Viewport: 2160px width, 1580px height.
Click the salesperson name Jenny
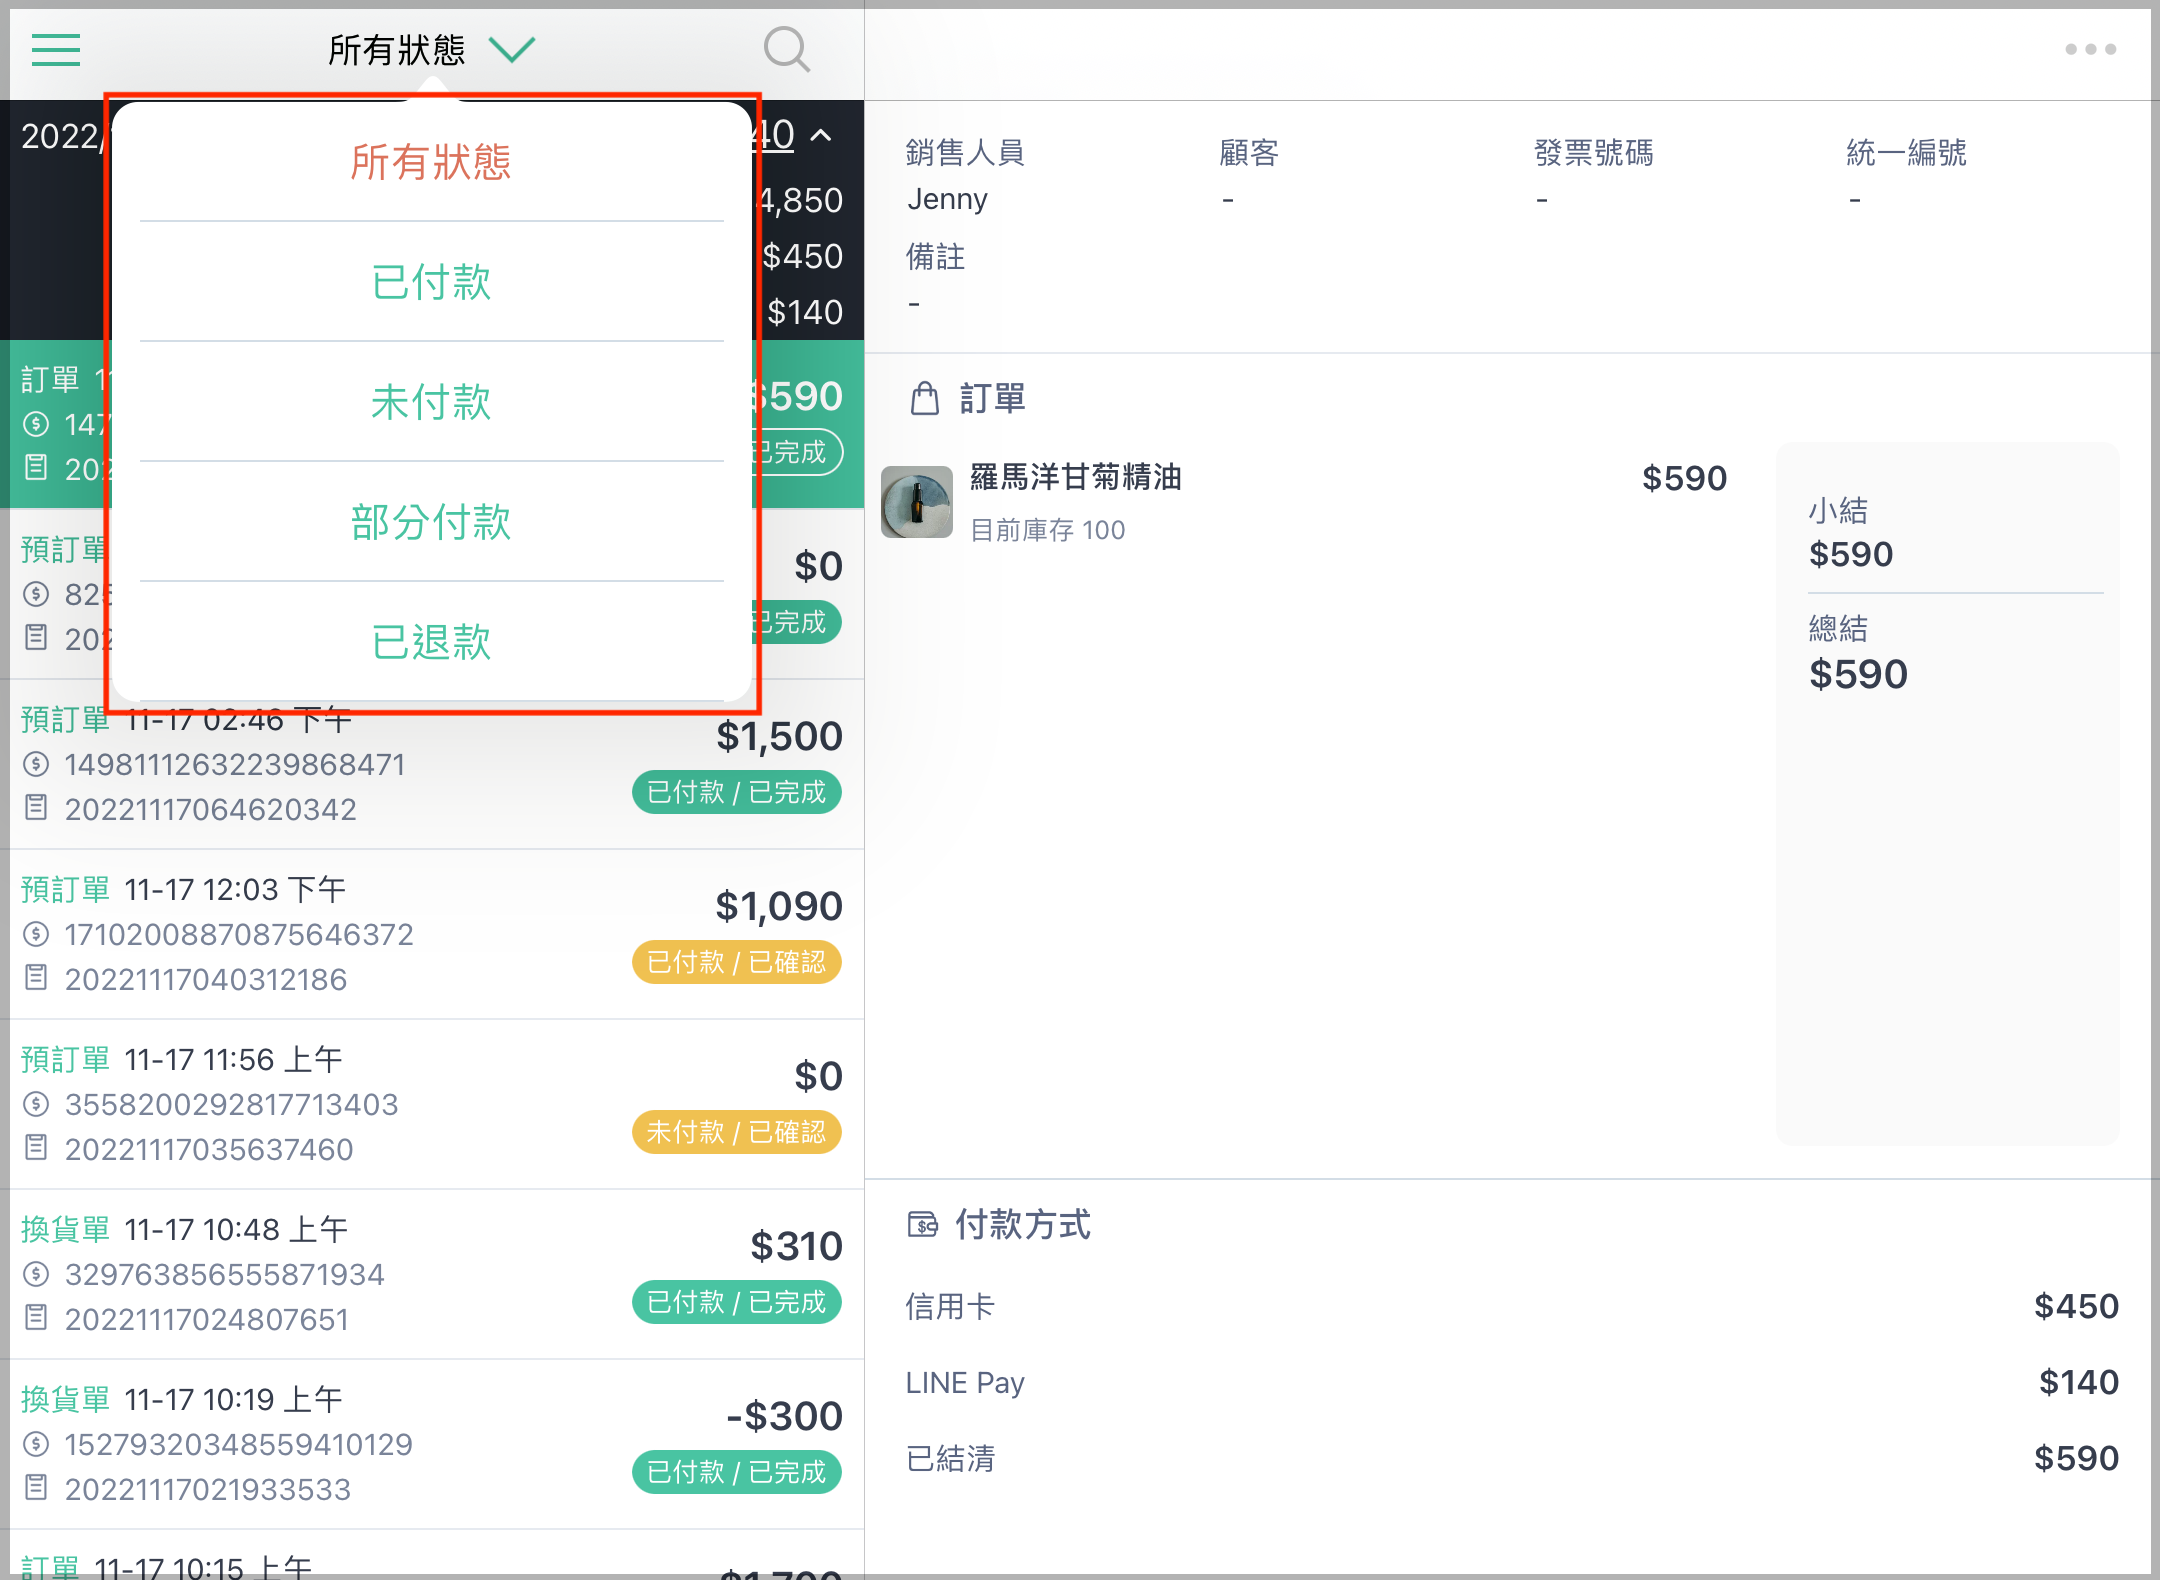point(947,199)
